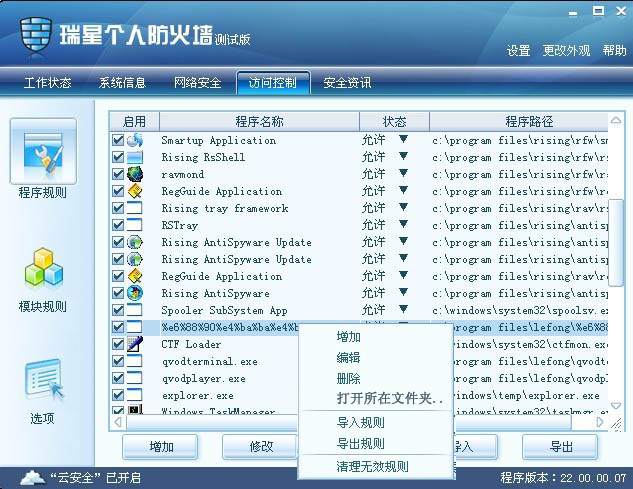Open the 帮助 link
Screen dimensions: 633x489
614,50
